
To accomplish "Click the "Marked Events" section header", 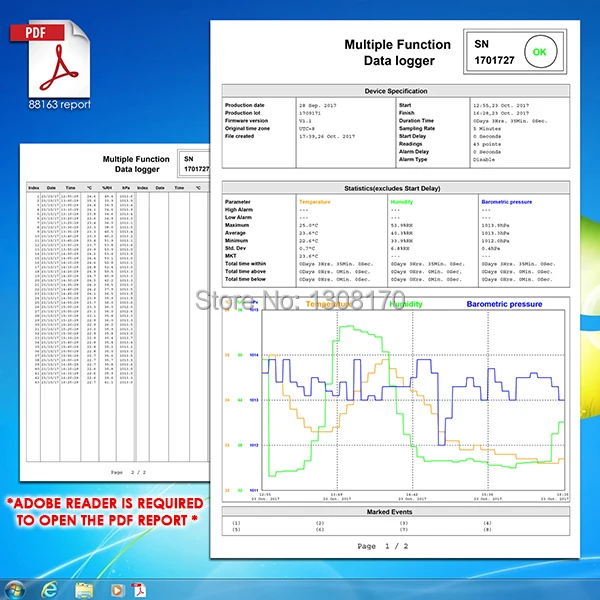I will click(396, 512).
